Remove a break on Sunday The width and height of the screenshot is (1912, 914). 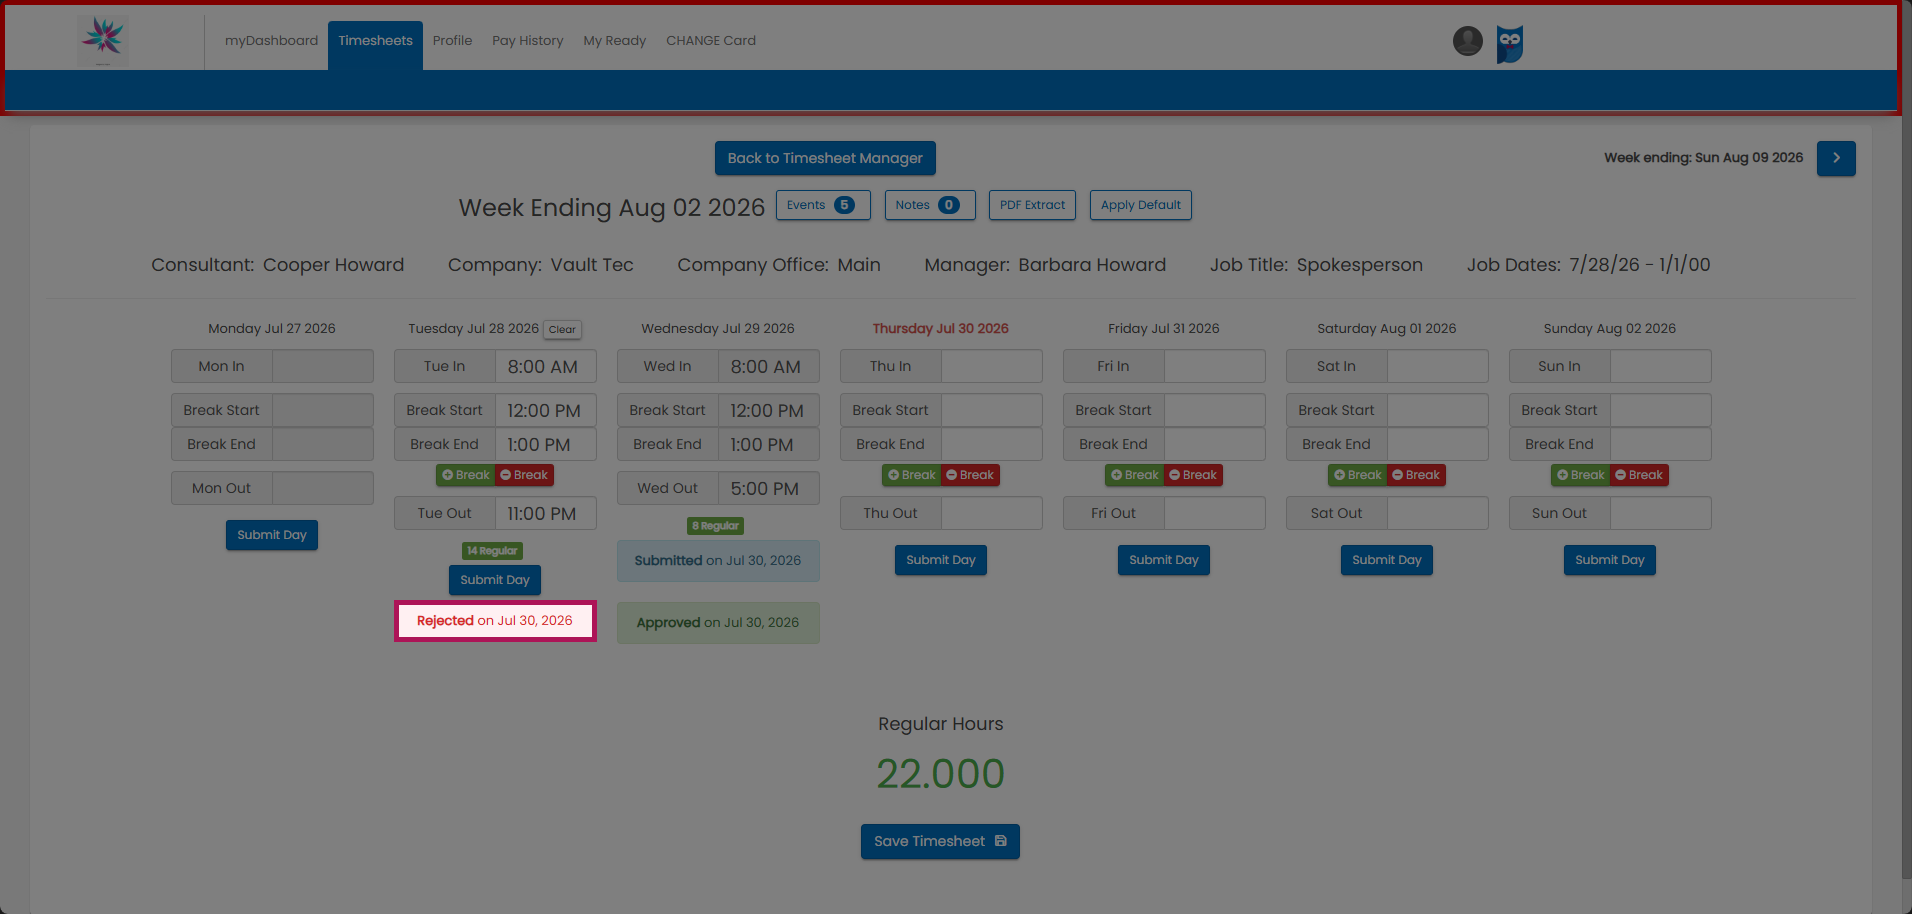click(1640, 475)
